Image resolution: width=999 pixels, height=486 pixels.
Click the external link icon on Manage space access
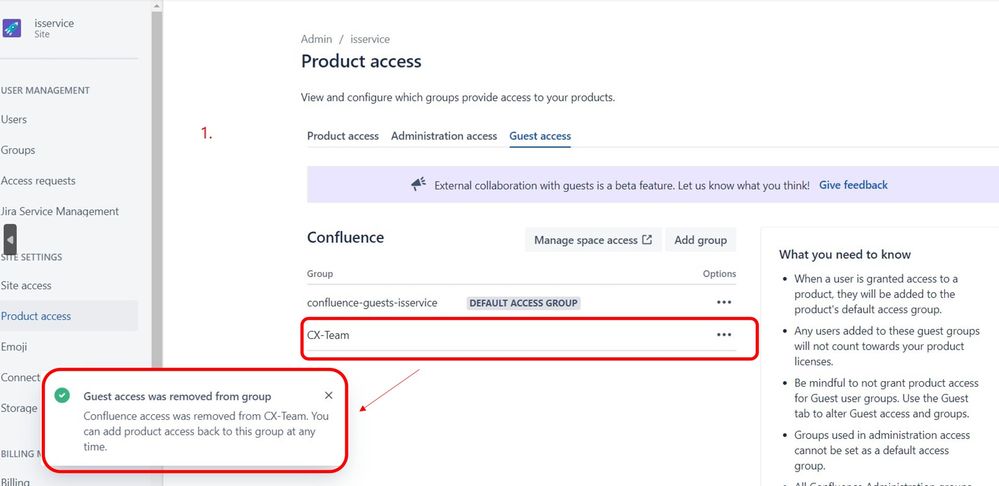[x=647, y=239]
